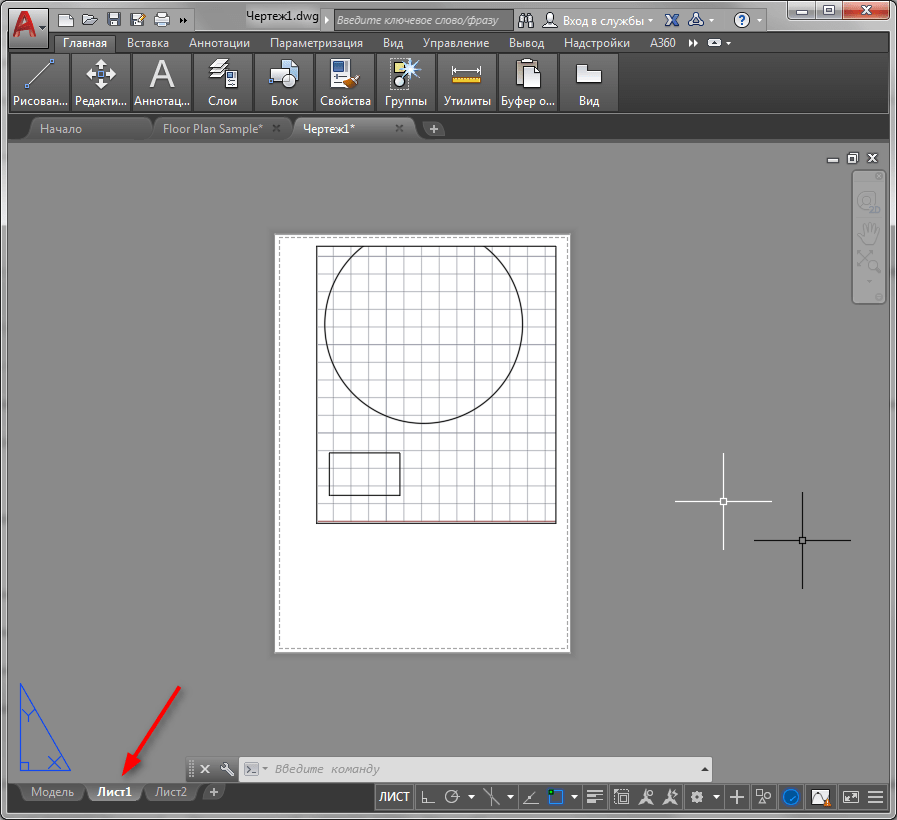
Task: Open the Рисование (Draw) panel
Action: pos(40,82)
